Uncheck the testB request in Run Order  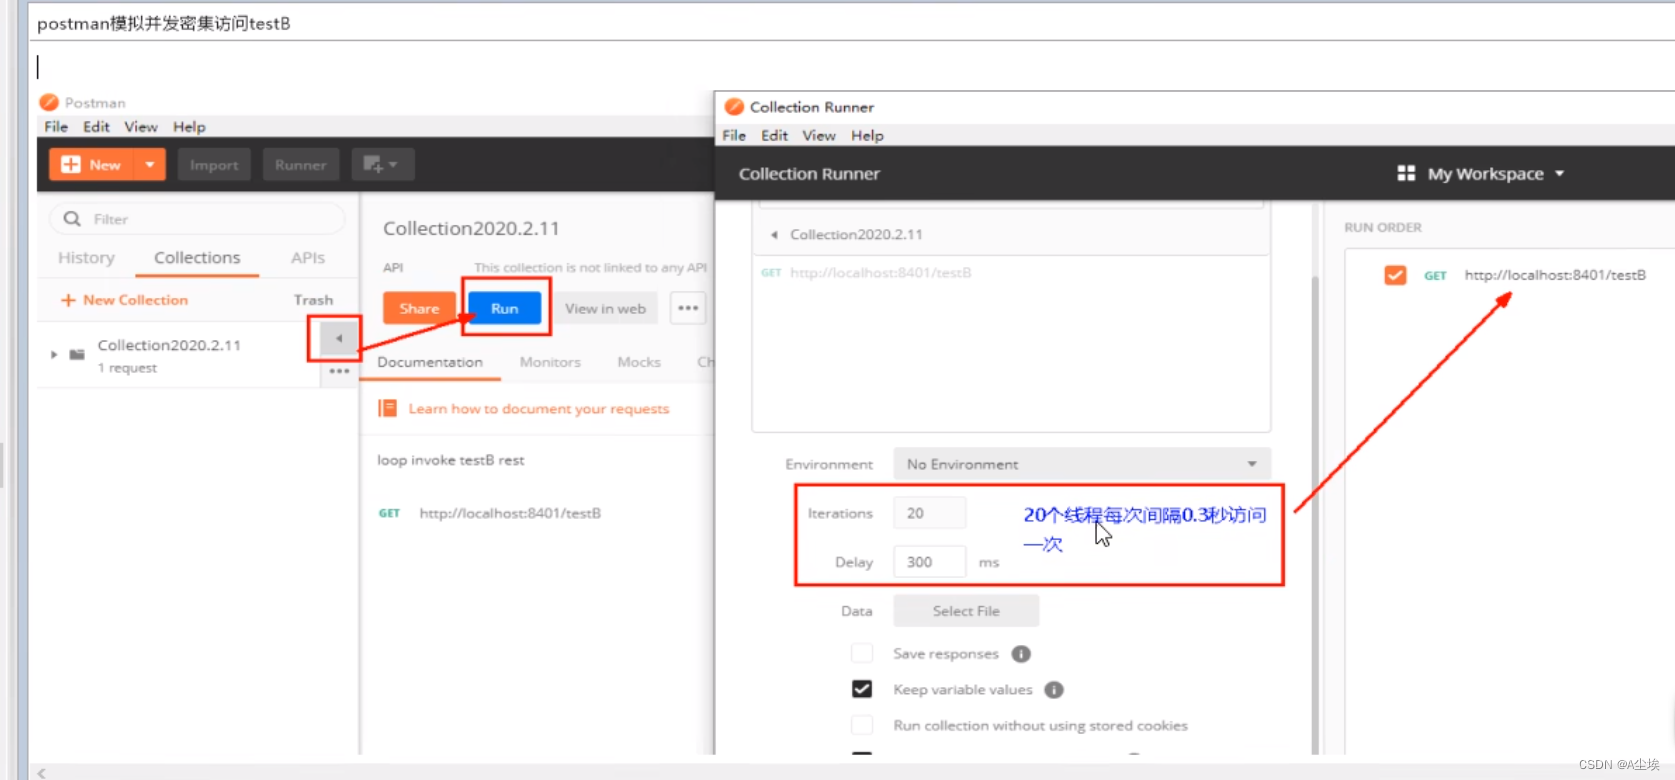click(x=1395, y=275)
